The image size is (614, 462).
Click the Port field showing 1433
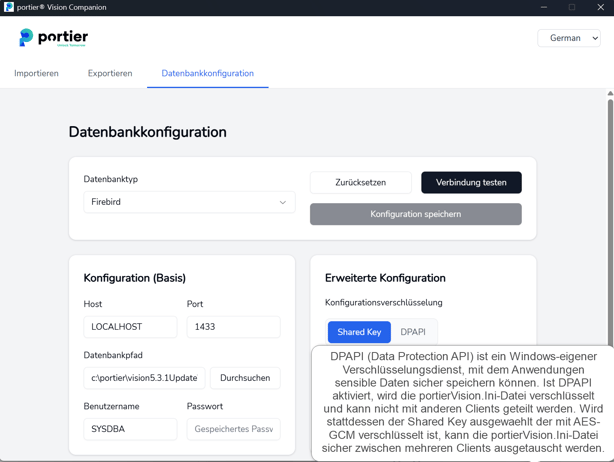click(233, 327)
